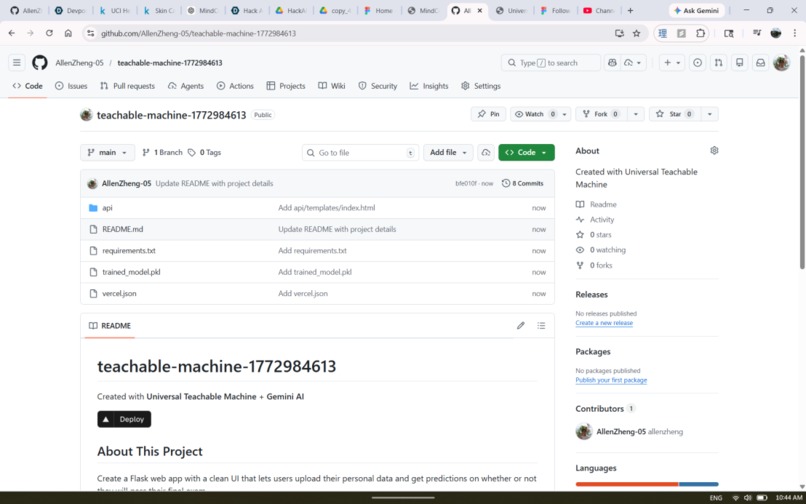
Task: Open the 1 Branch link
Action: (162, 152)
